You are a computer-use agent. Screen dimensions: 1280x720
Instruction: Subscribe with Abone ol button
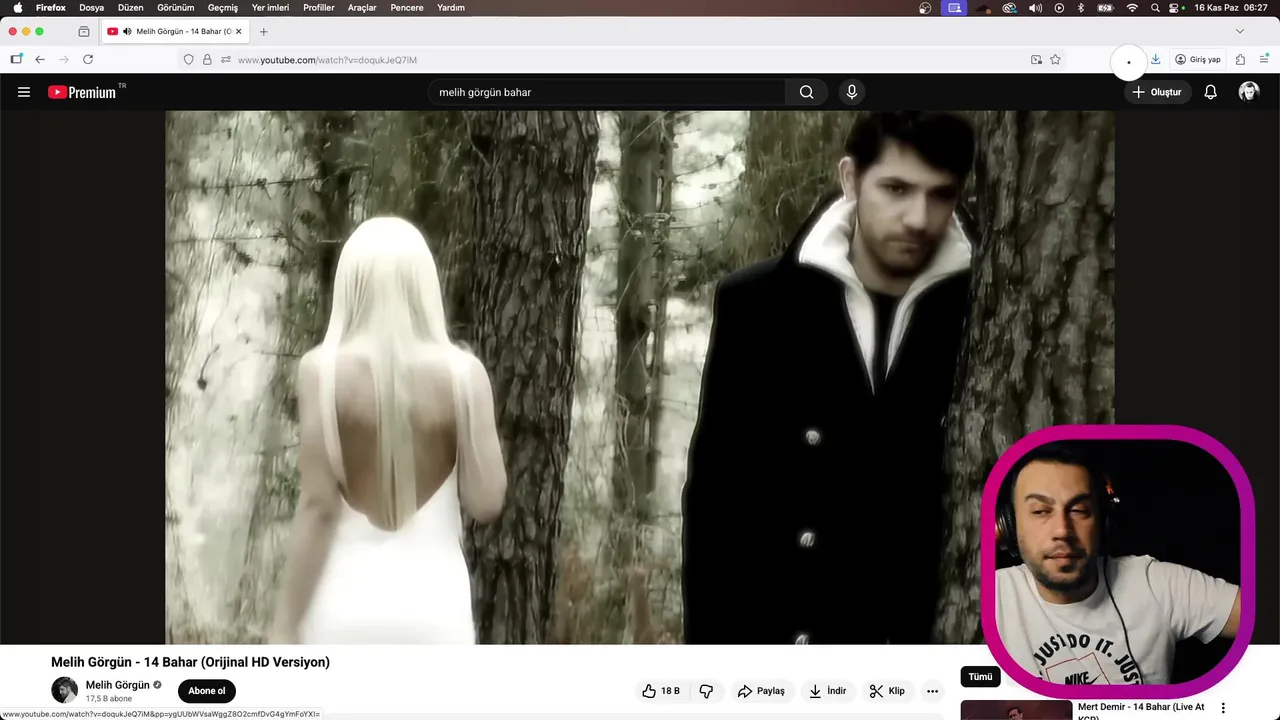(207, 691)
